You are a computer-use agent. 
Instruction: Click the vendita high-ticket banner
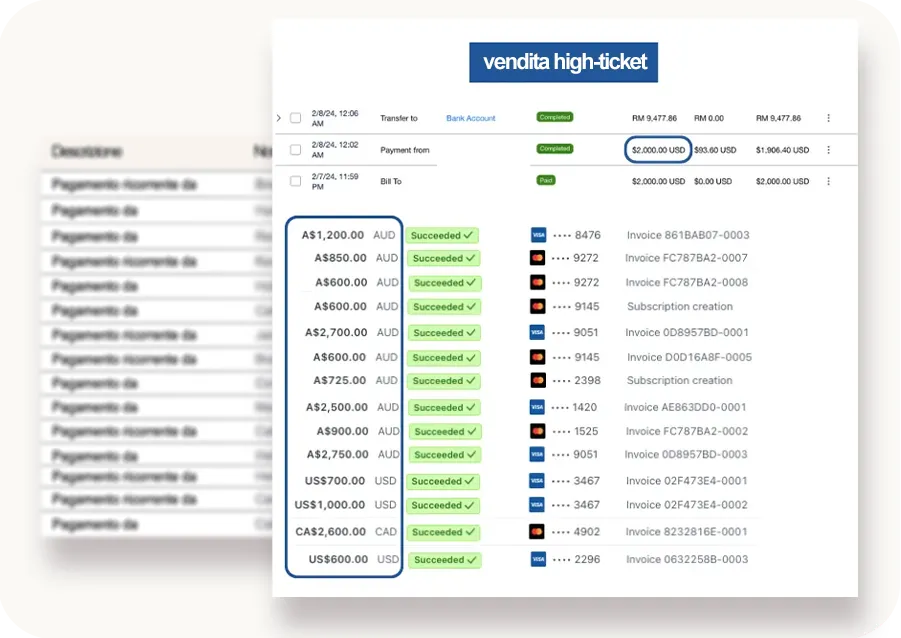[563, 62]
